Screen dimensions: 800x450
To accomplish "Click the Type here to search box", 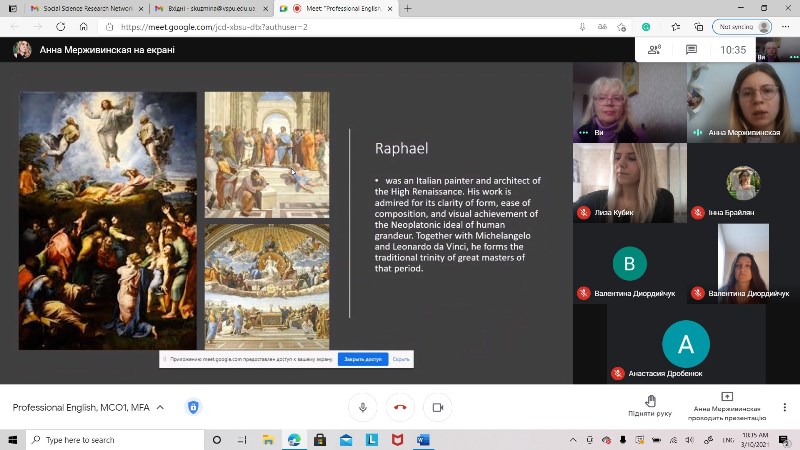I will 115,440.
